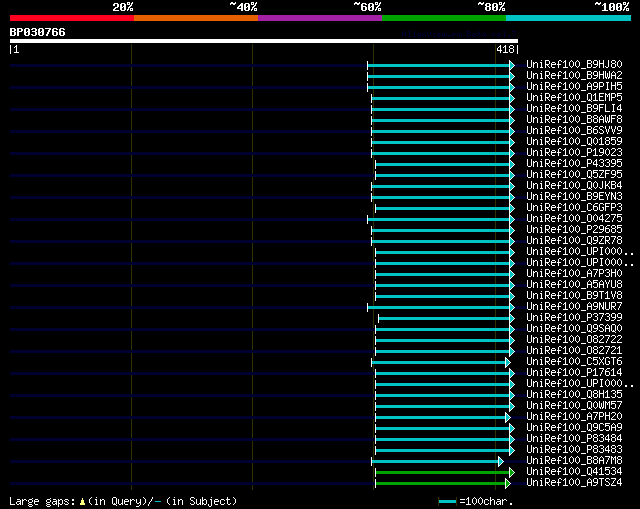Click the UniRef100_Q9C5A9 entry

pyautogui.click(x=574, y=428)
